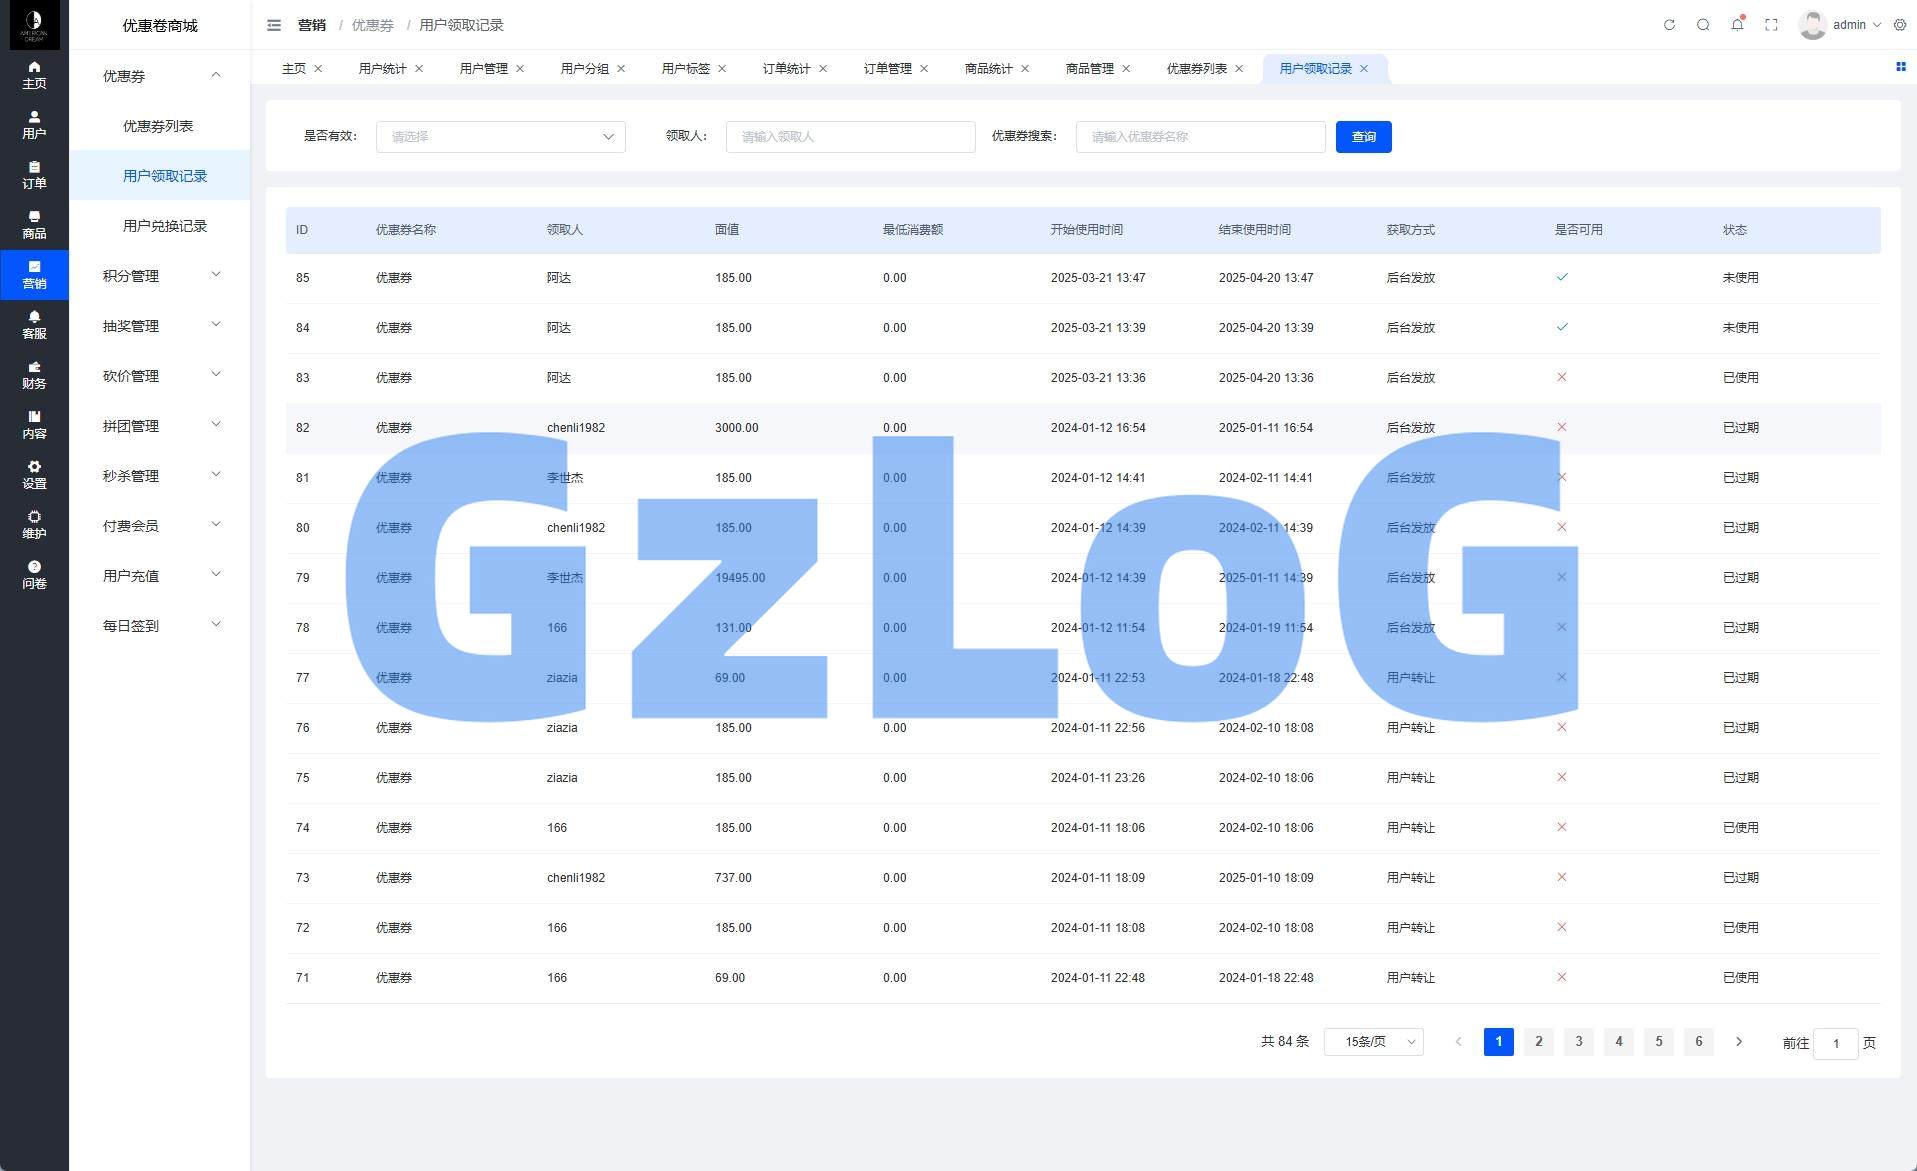This screenshot has height=1171, width=1917.
Task: Open the search icon in header
Action: [x=1703, y=25]
